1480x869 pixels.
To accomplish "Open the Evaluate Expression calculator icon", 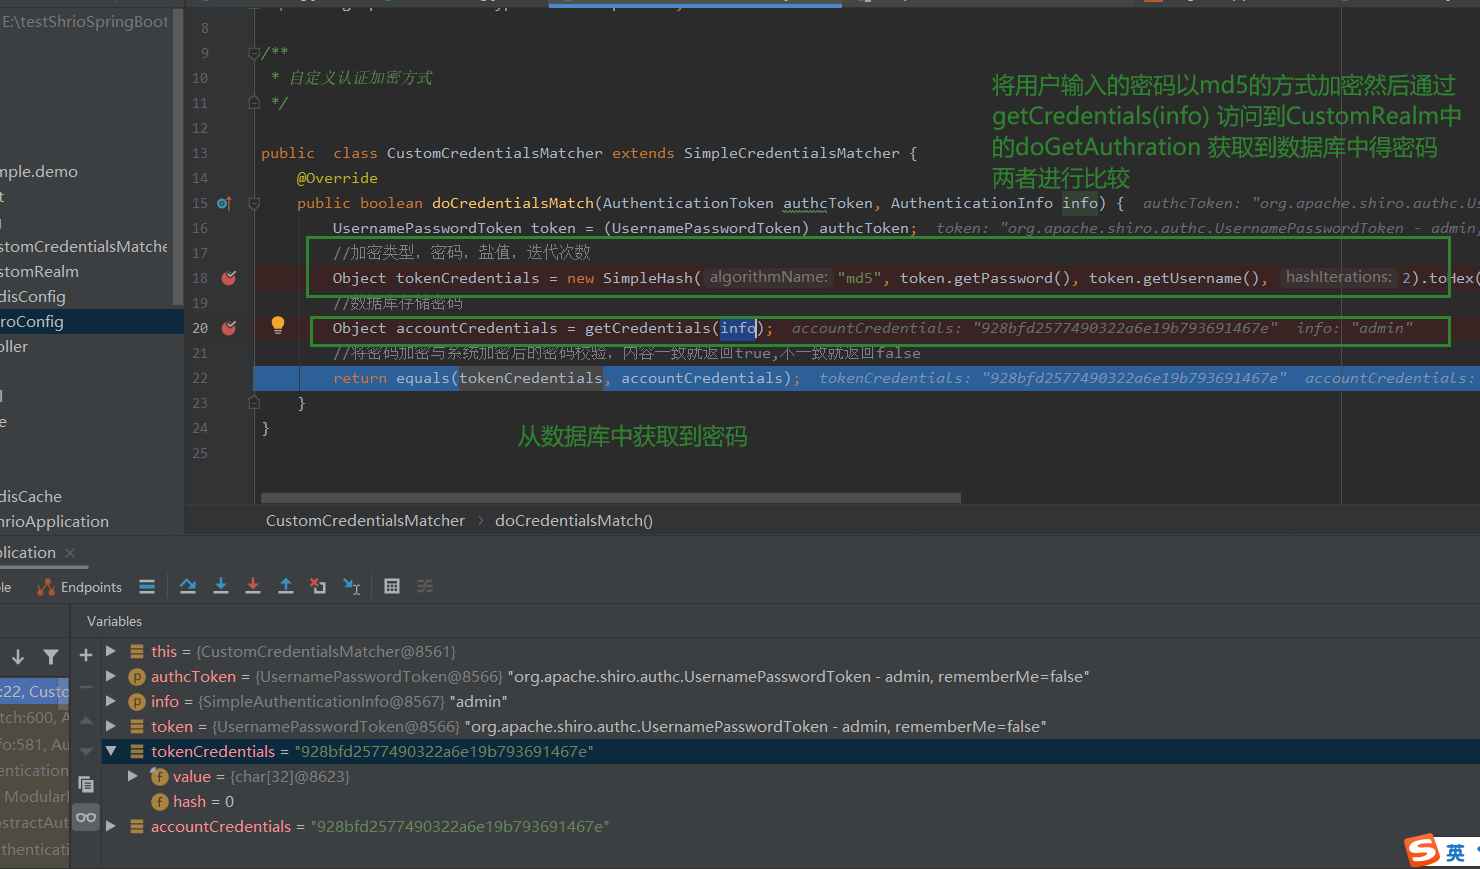I will click(x=392, y=586).
